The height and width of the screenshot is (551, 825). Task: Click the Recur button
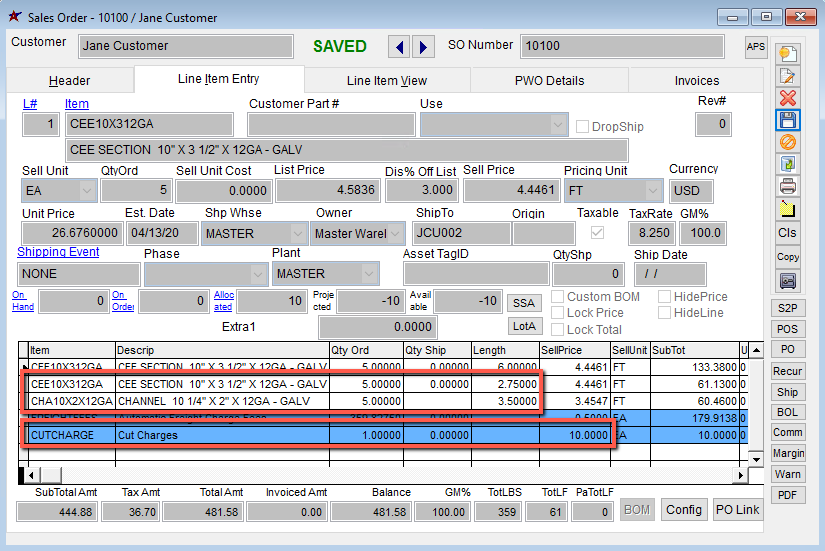click(x=788, y=371)
